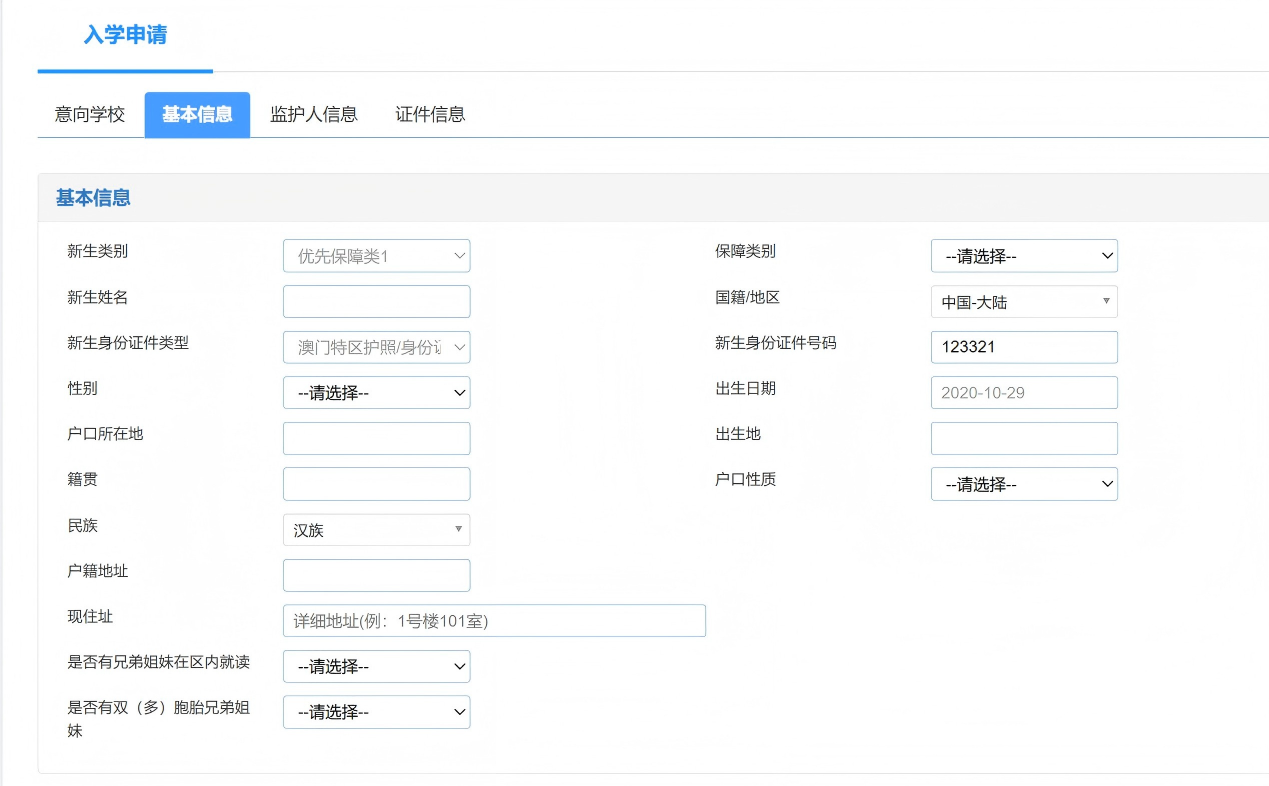Image resolution: width=1269 pixels, height=786 pixels.
Task: Expand the 户口性质 dropdown
Action: click(1024, 484)
